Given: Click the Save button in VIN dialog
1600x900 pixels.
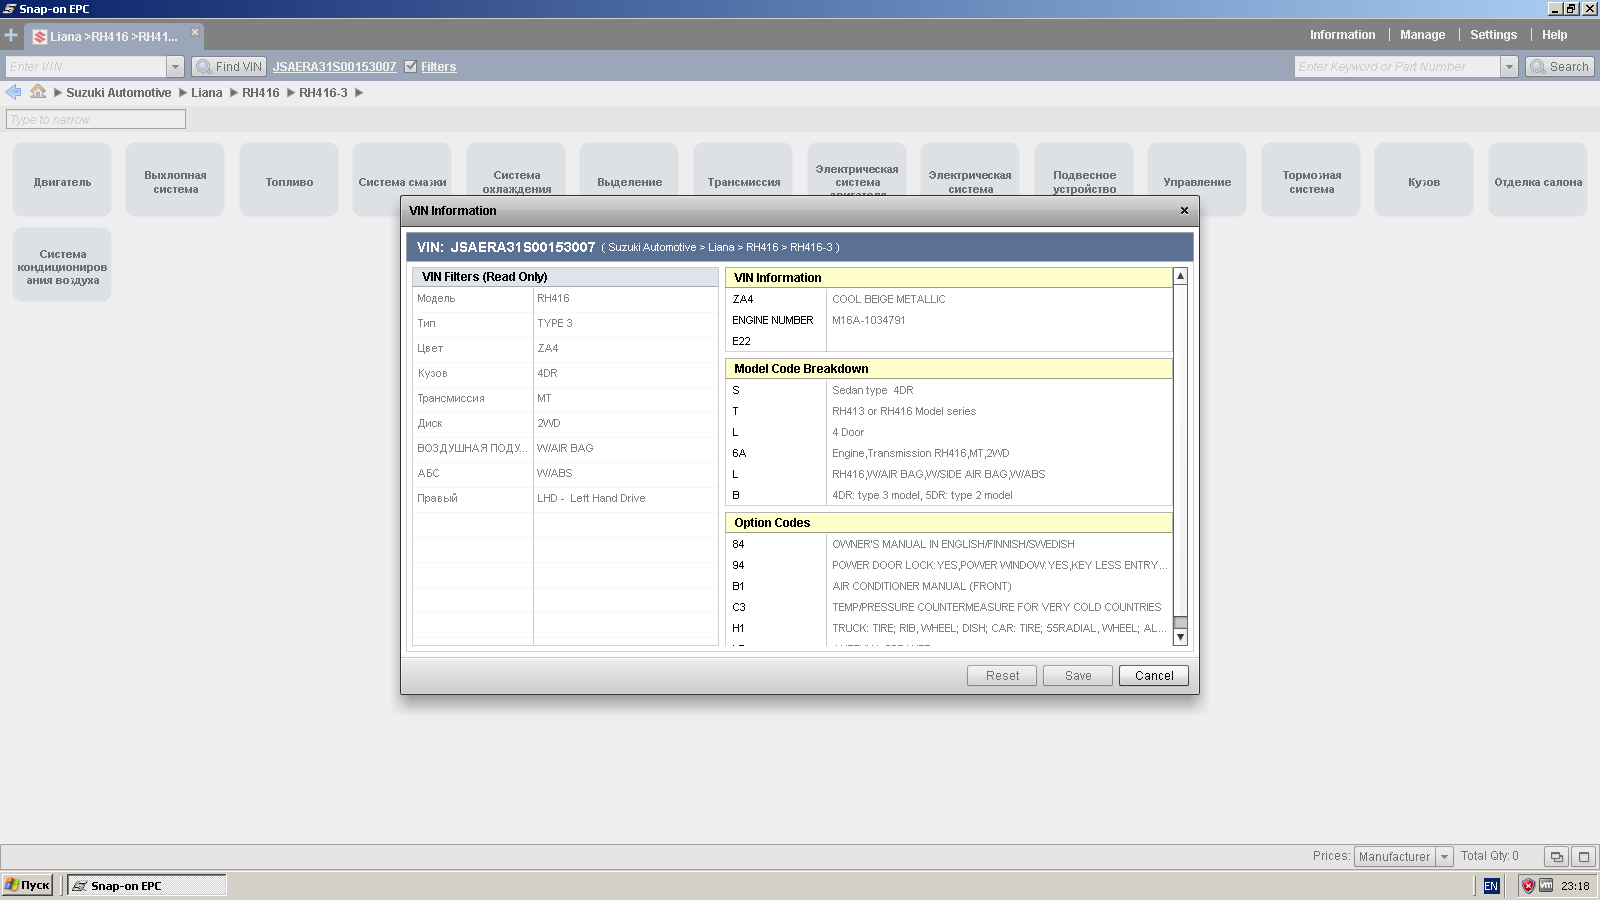Looking at the screenshot, I should [x=1078, y=676].
